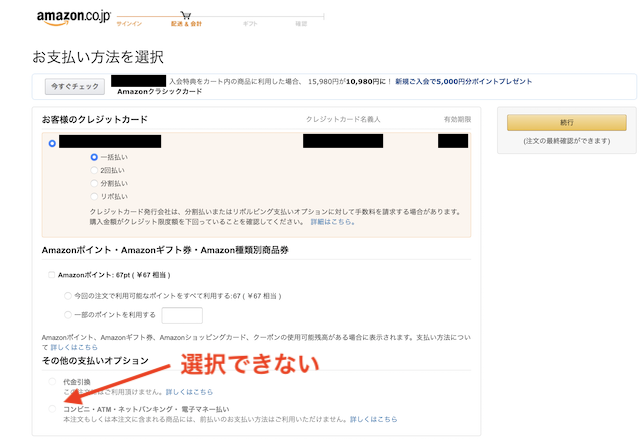Image resolution: width=640 pixels, height=439 pixels.
Task: Click the クレジットカード名義人 column header
Action: click(343, 119)
